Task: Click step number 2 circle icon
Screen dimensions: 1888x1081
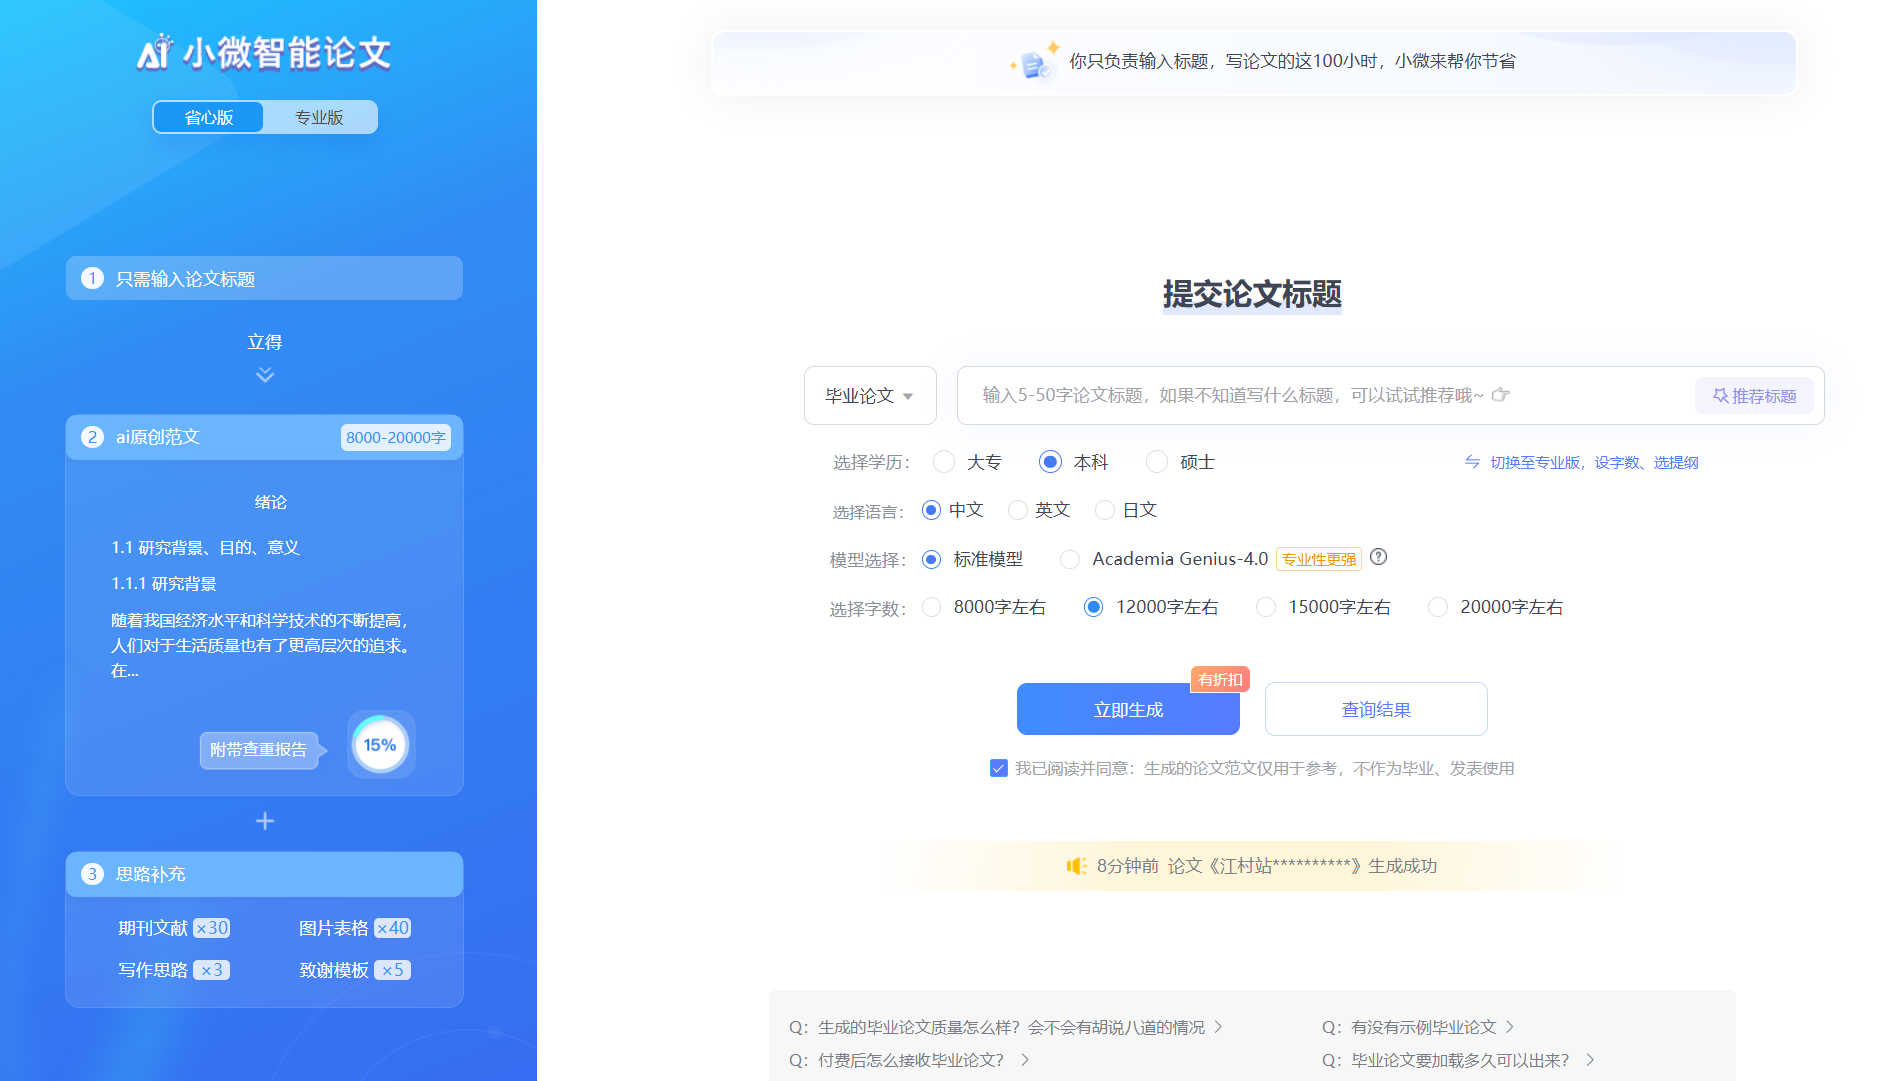Action: [92, 437]
